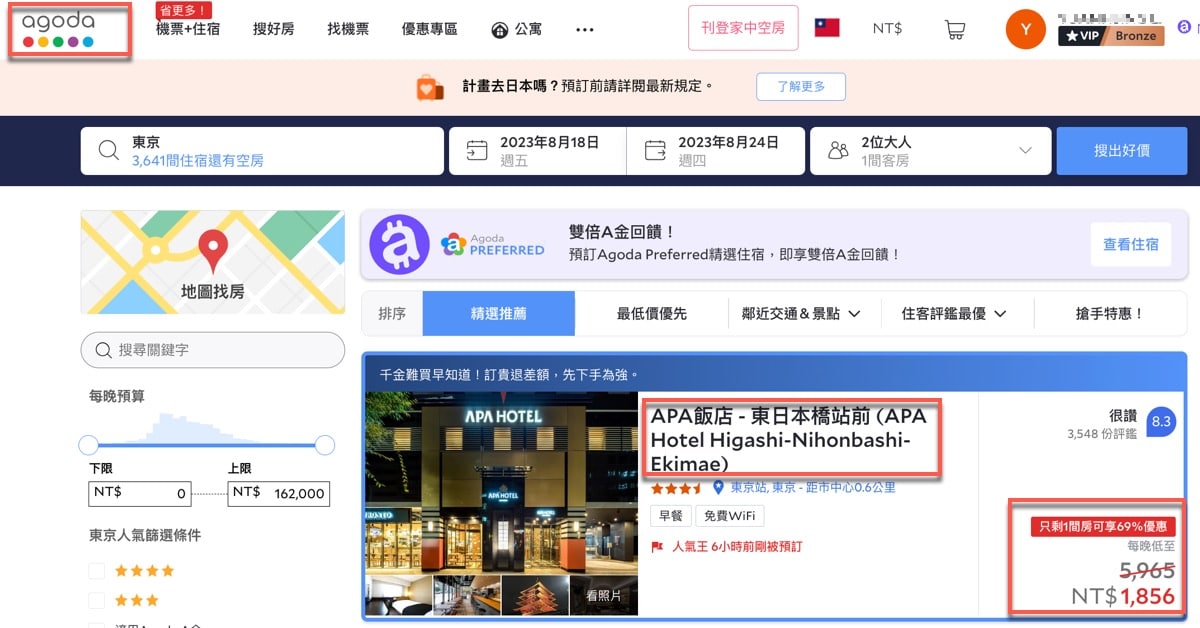Click the lower budget slider handle
The image size is (1200, 628).
click(x=89, y=445)
